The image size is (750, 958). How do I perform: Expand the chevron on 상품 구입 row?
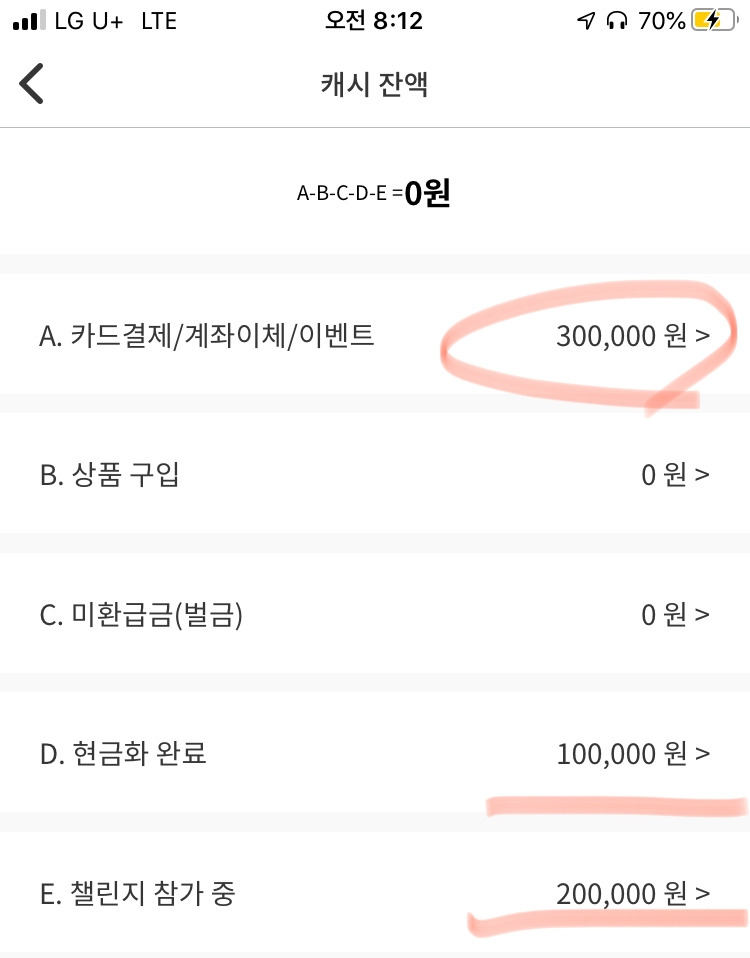[x=702, y=474]
